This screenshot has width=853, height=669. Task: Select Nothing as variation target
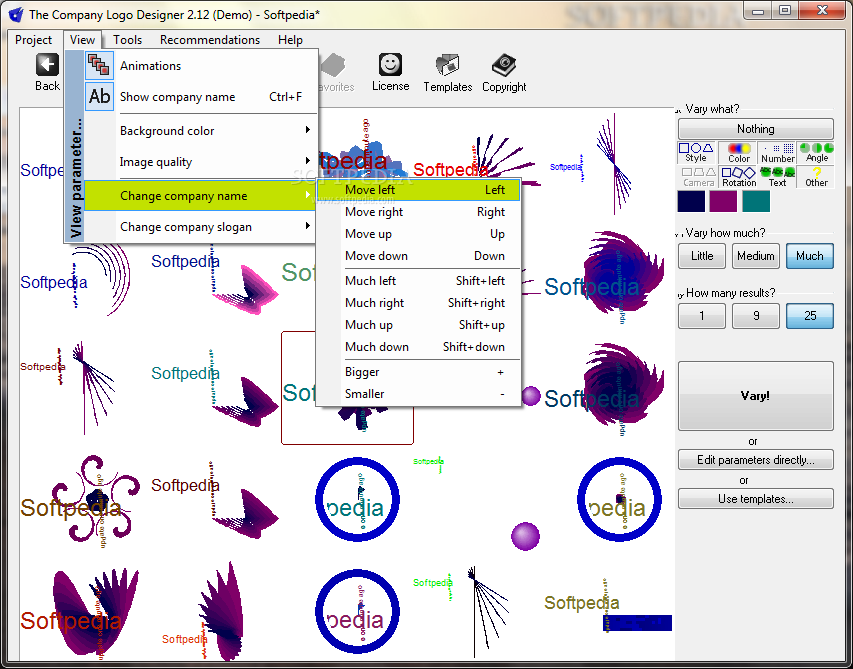[x=756, y=129]
